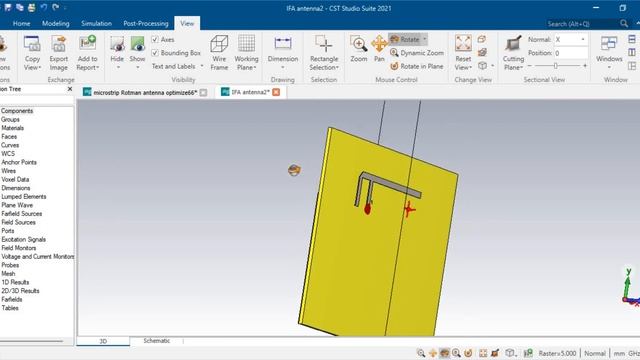Open the Normal axis dropdown
This screenshot has width=640, height=360.
pos(583,40)
